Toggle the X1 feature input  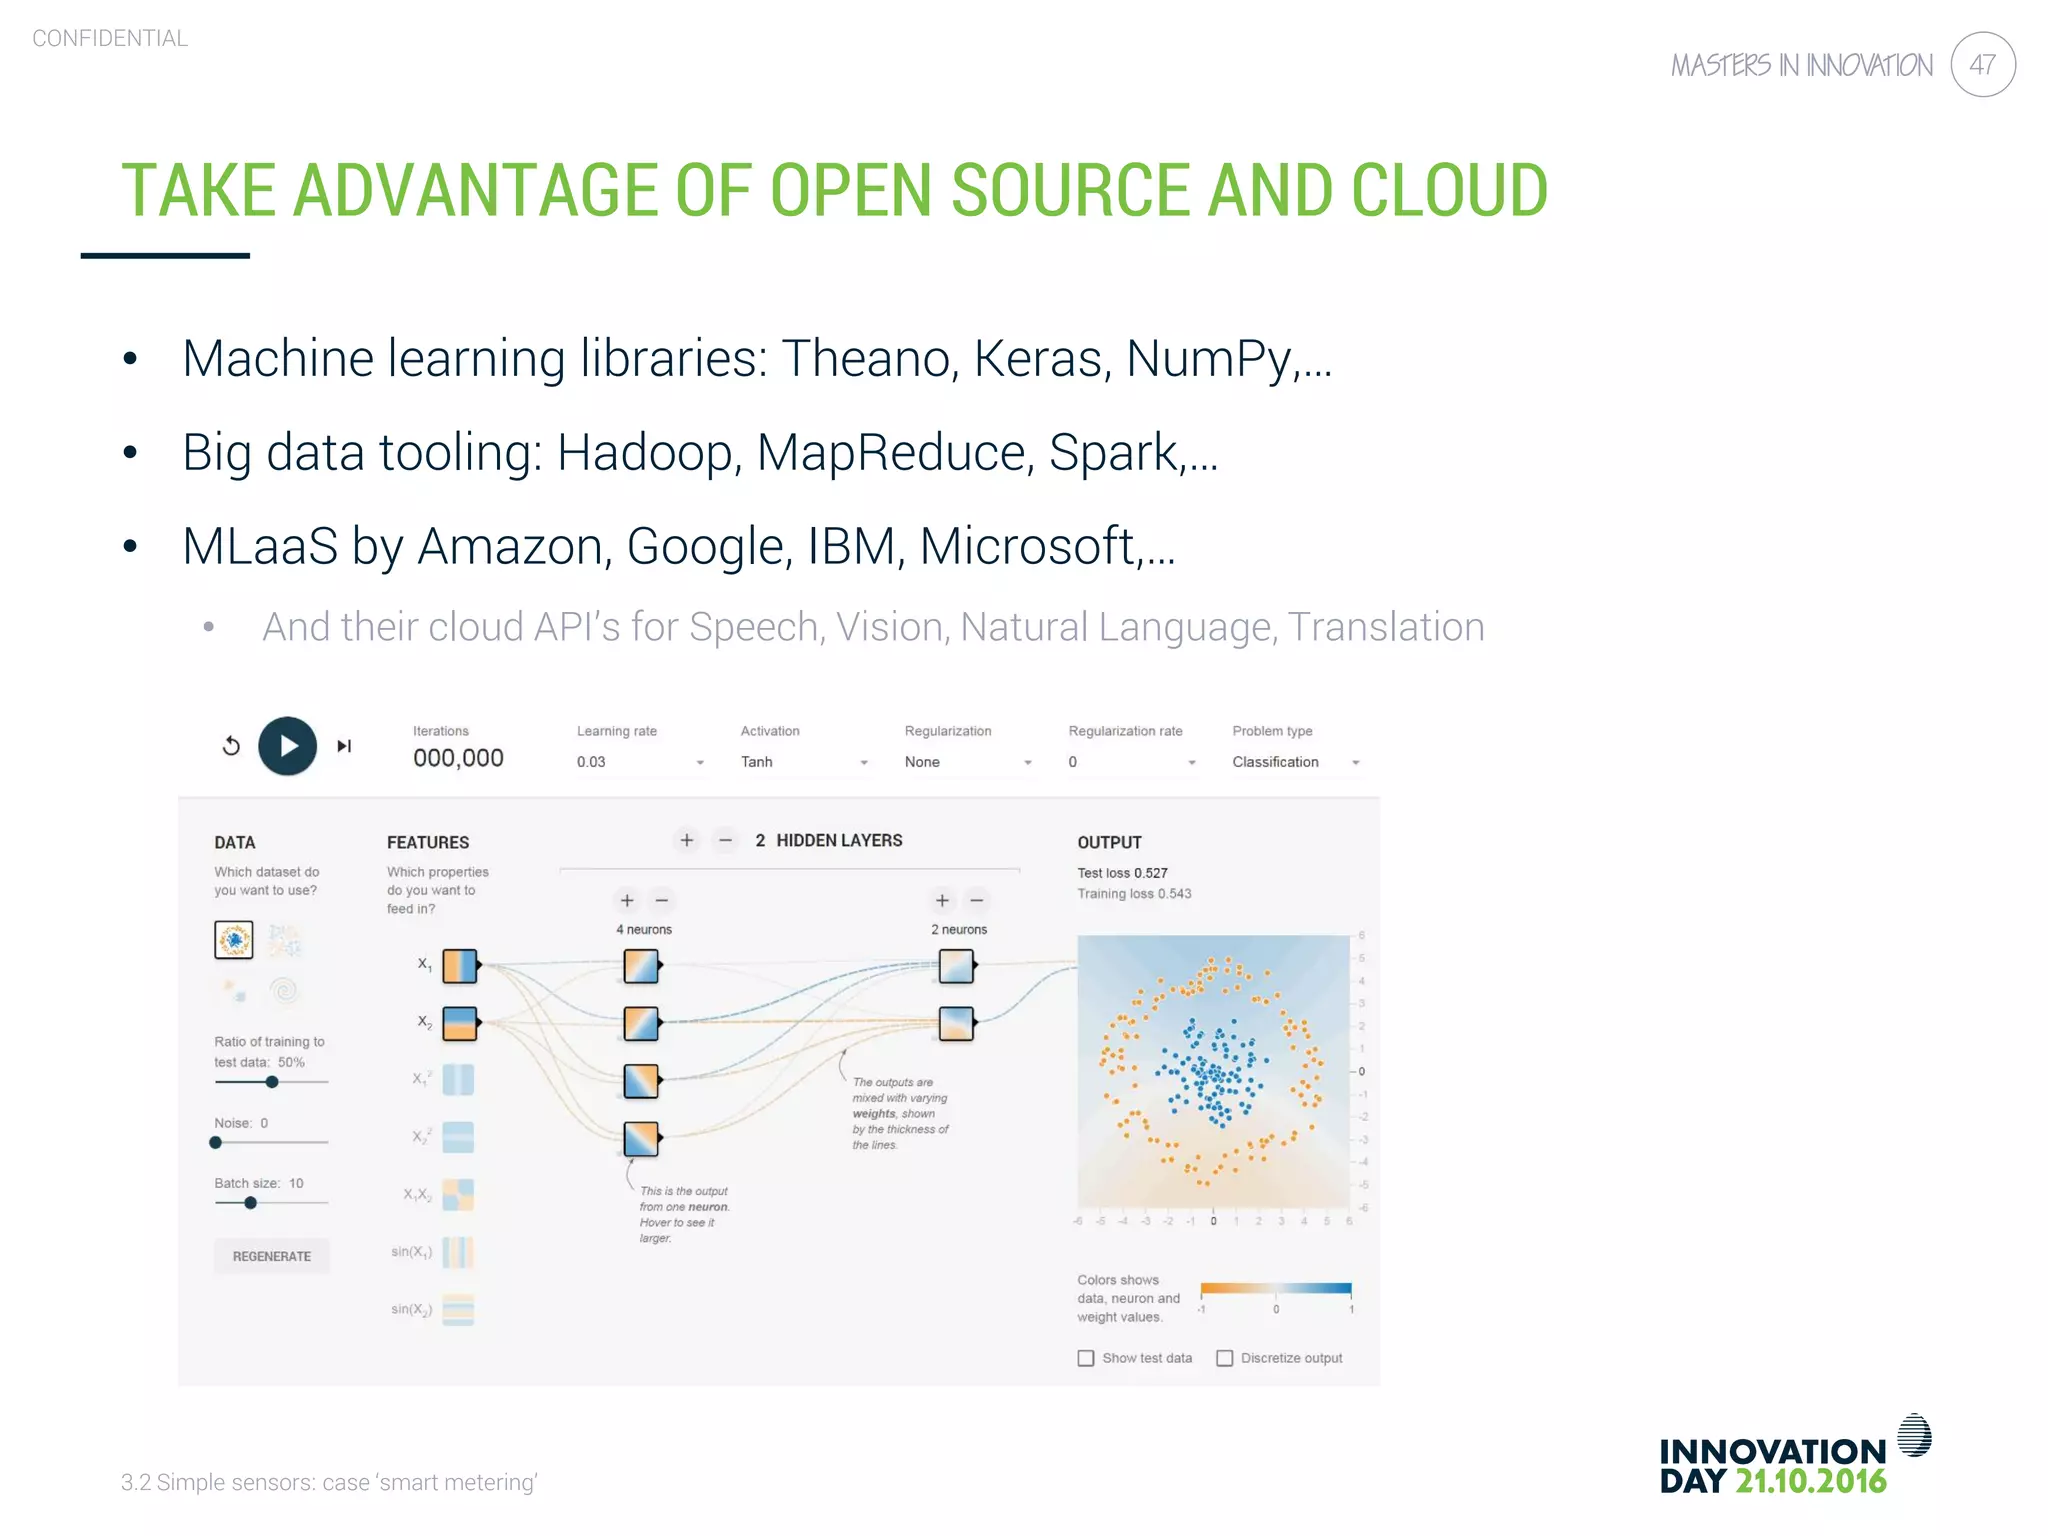click(460, 966)
